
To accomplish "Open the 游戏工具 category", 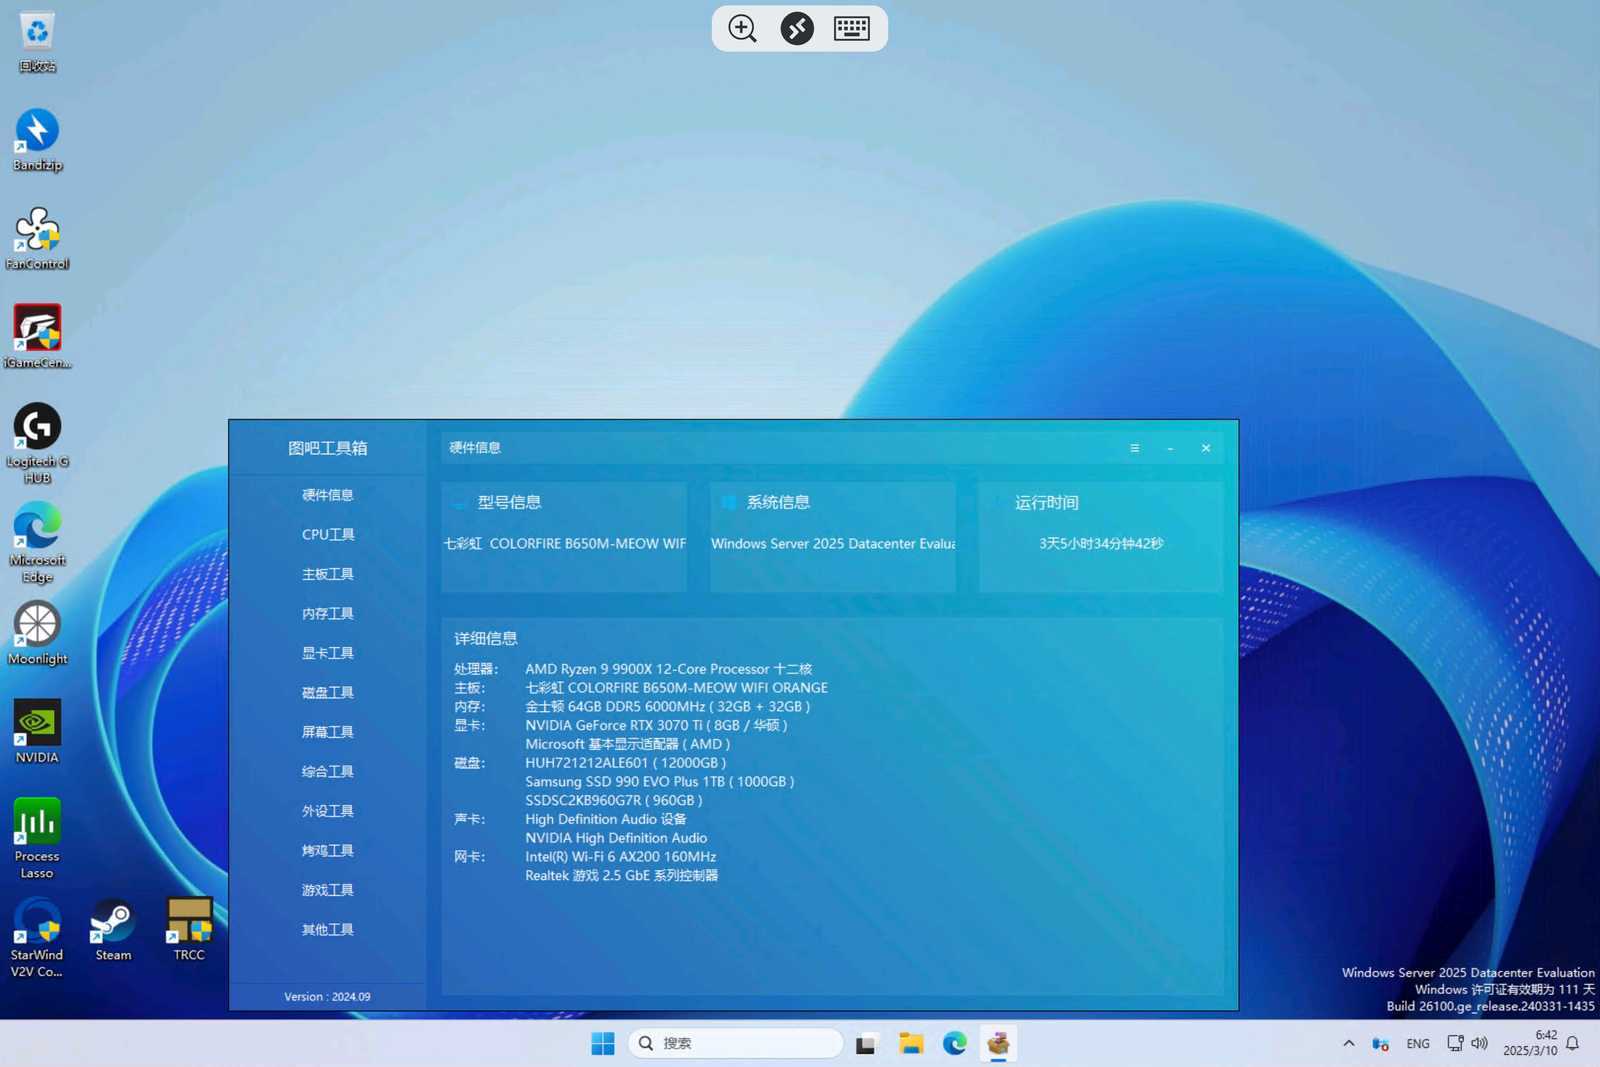I will pos(328,890).
